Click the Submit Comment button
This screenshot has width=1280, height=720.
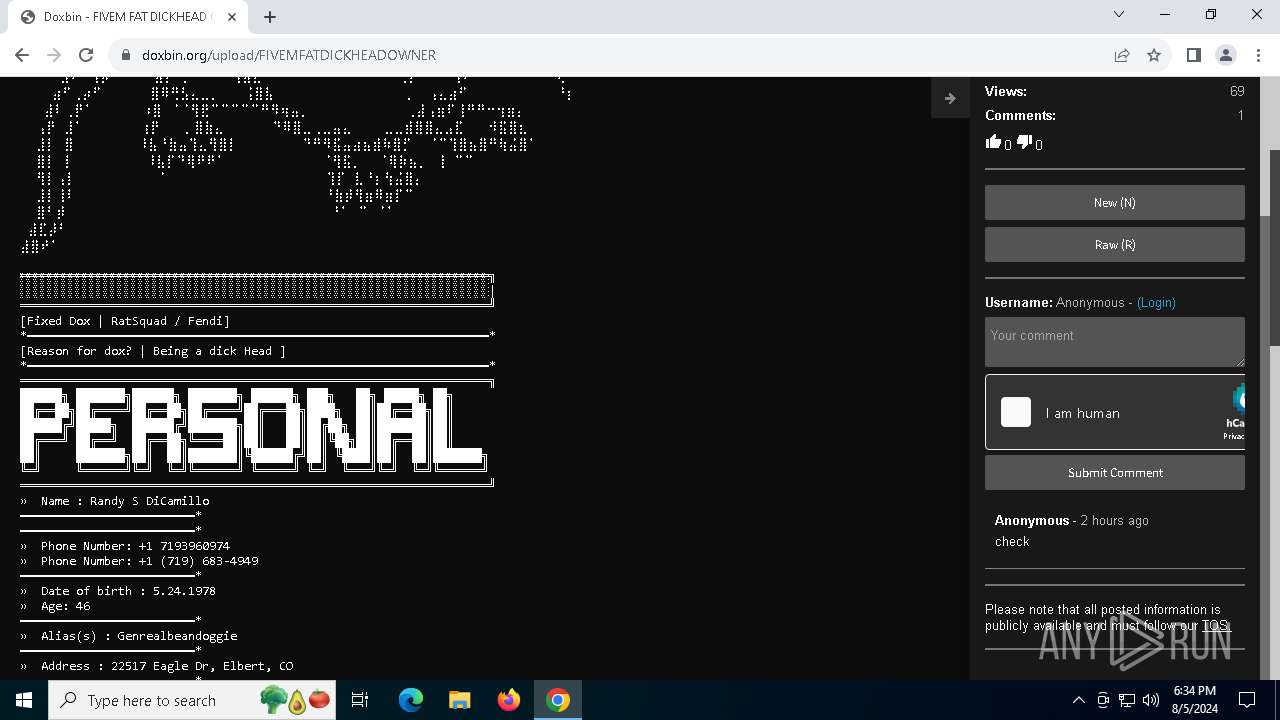click(x=1114, y=472)
